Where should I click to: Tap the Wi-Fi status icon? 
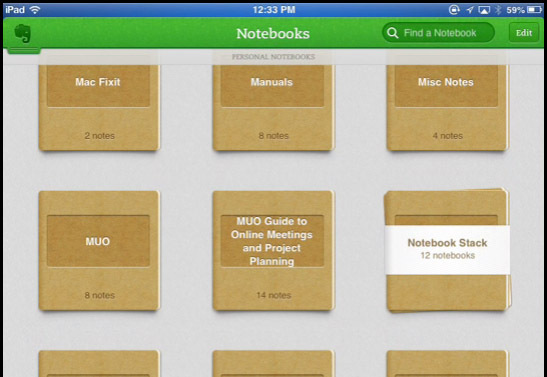tap(35, 10)
